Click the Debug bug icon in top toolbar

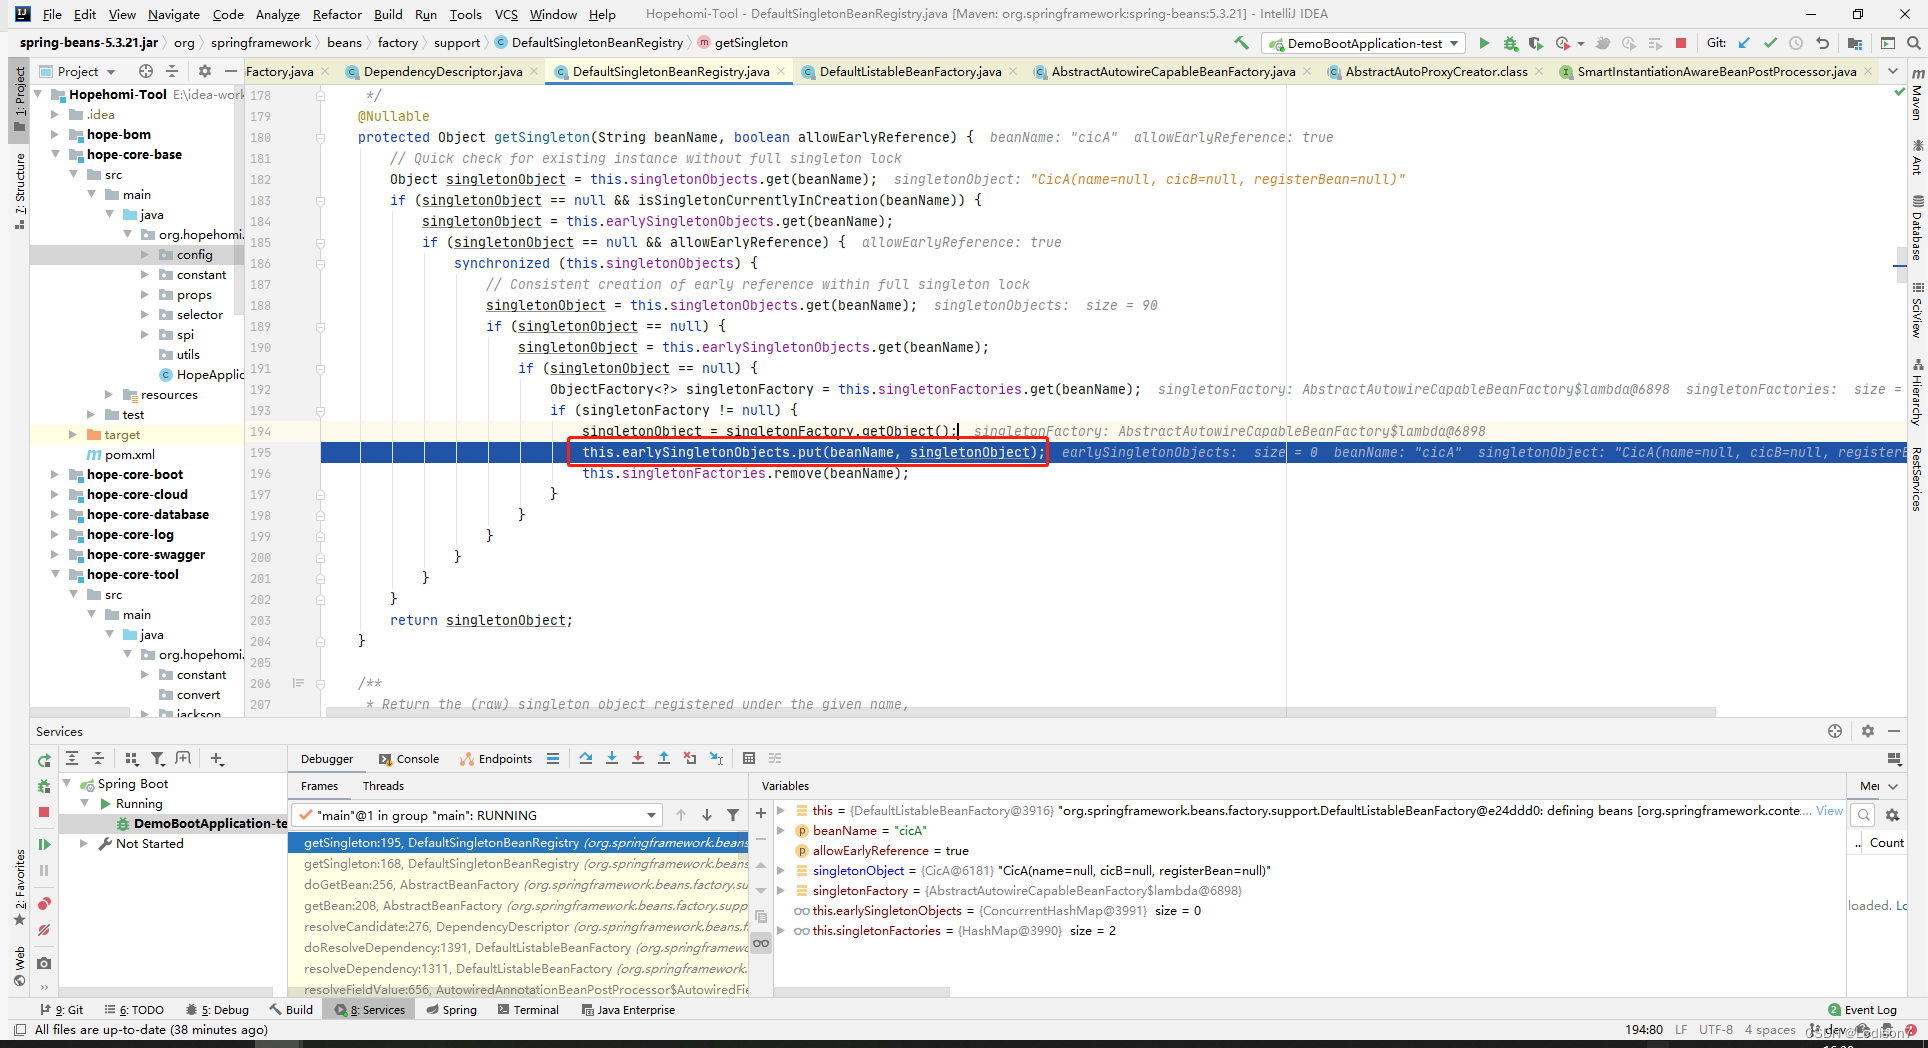pos(1510,43)
